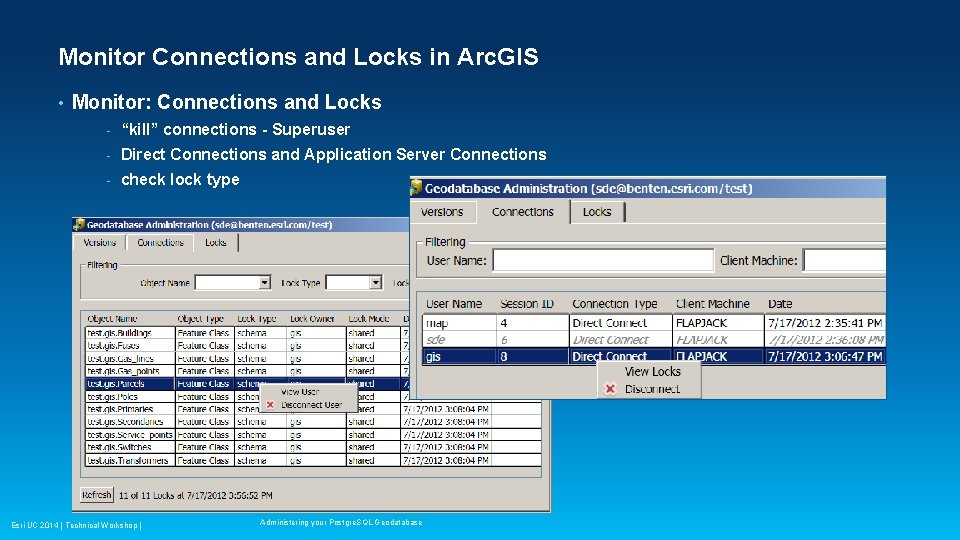The height and width of the screenshot is (540, 960).
Task: Click date '7/17/2012 2:35:41 PM' cell
Action: tap(825, 323)
